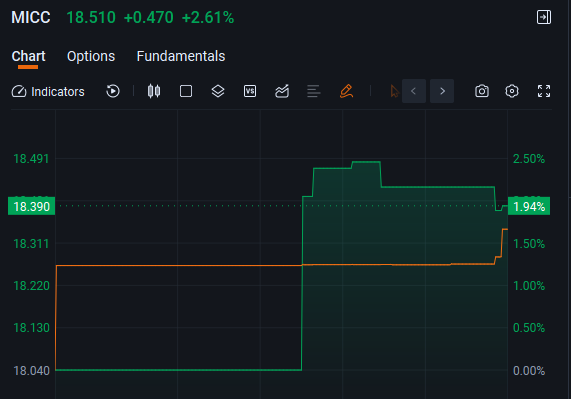Click the previous arrow button
Screen dimensions: 571x399
[414, 91]
